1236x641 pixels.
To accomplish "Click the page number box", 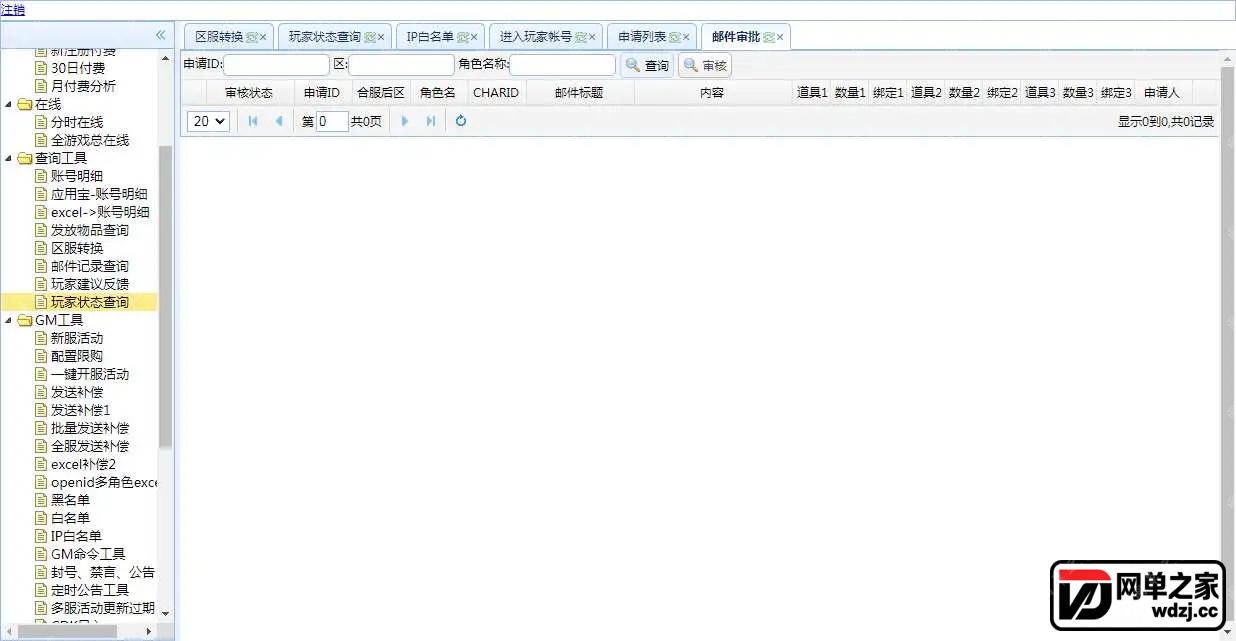I will [332, 121].
